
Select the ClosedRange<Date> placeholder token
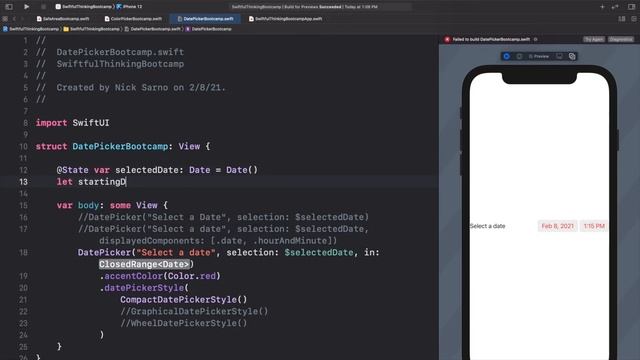(x=144, y=264)
